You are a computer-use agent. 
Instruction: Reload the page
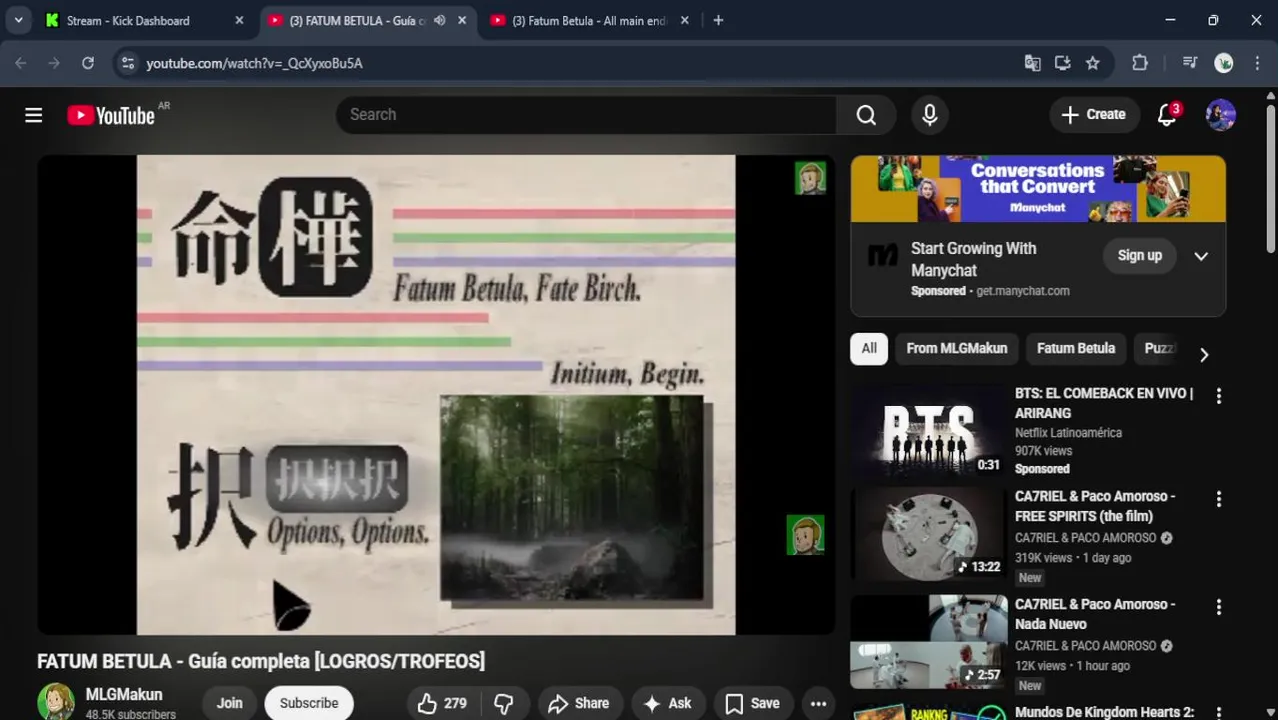[88, 63]
